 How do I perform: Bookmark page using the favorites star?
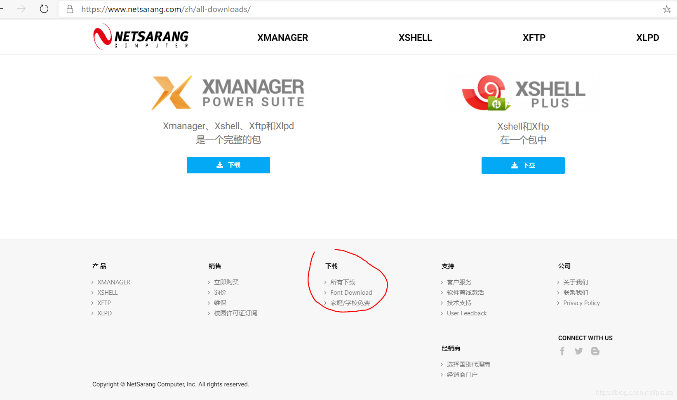[x=666, y=8]
